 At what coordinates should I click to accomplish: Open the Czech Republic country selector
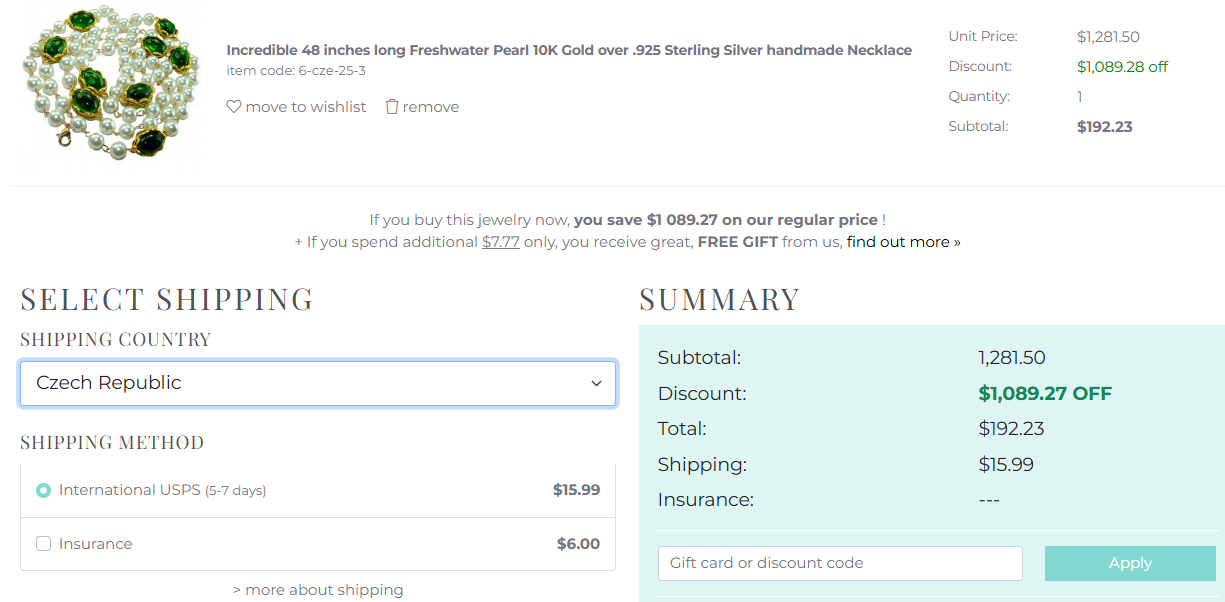pyautogui.click(x=318, y=384)
